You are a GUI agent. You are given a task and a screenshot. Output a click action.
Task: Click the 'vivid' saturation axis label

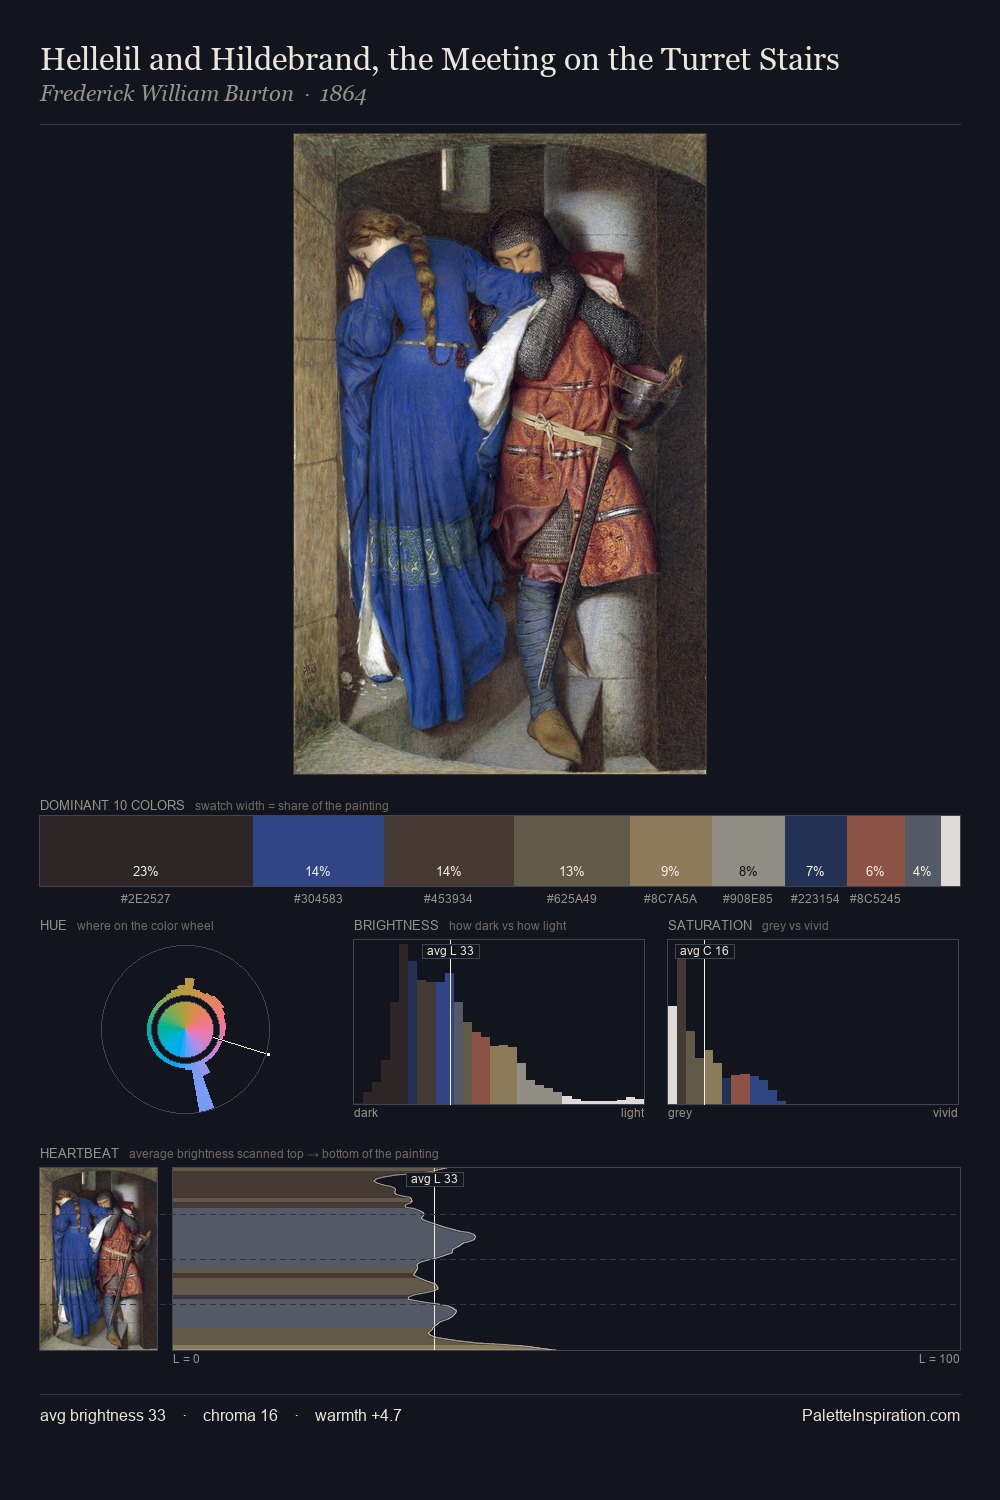[x=945, y=1113]
